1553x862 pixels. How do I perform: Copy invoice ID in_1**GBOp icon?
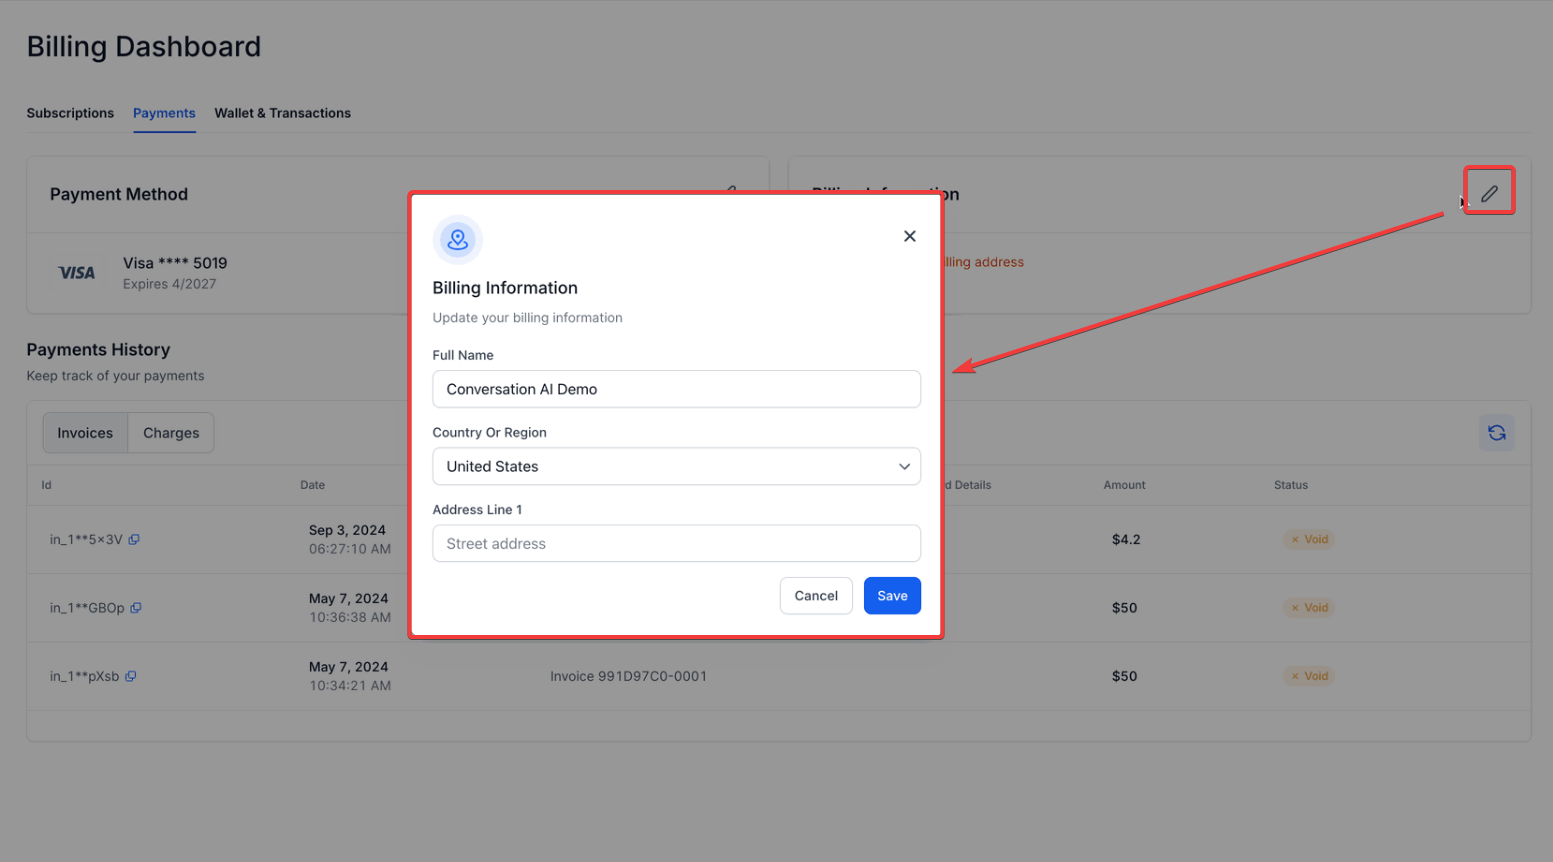[x=136, y=608]
